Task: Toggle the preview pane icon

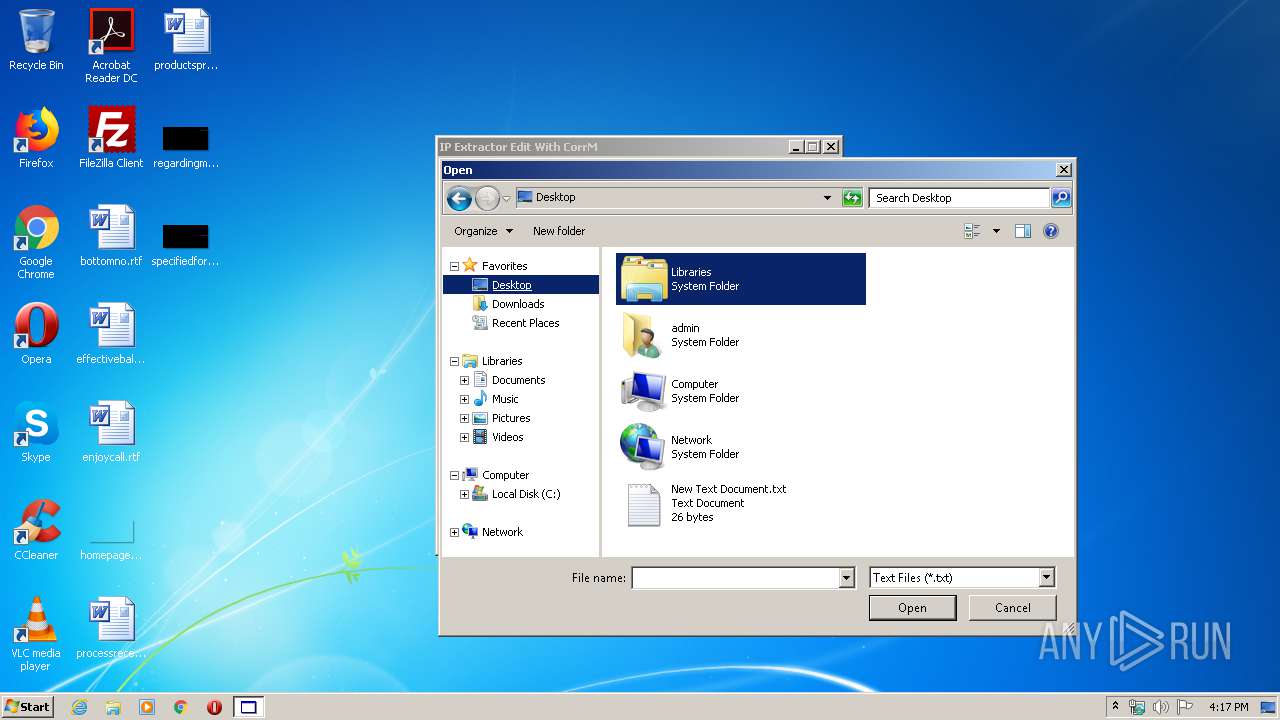Action: click(1022, 231)
